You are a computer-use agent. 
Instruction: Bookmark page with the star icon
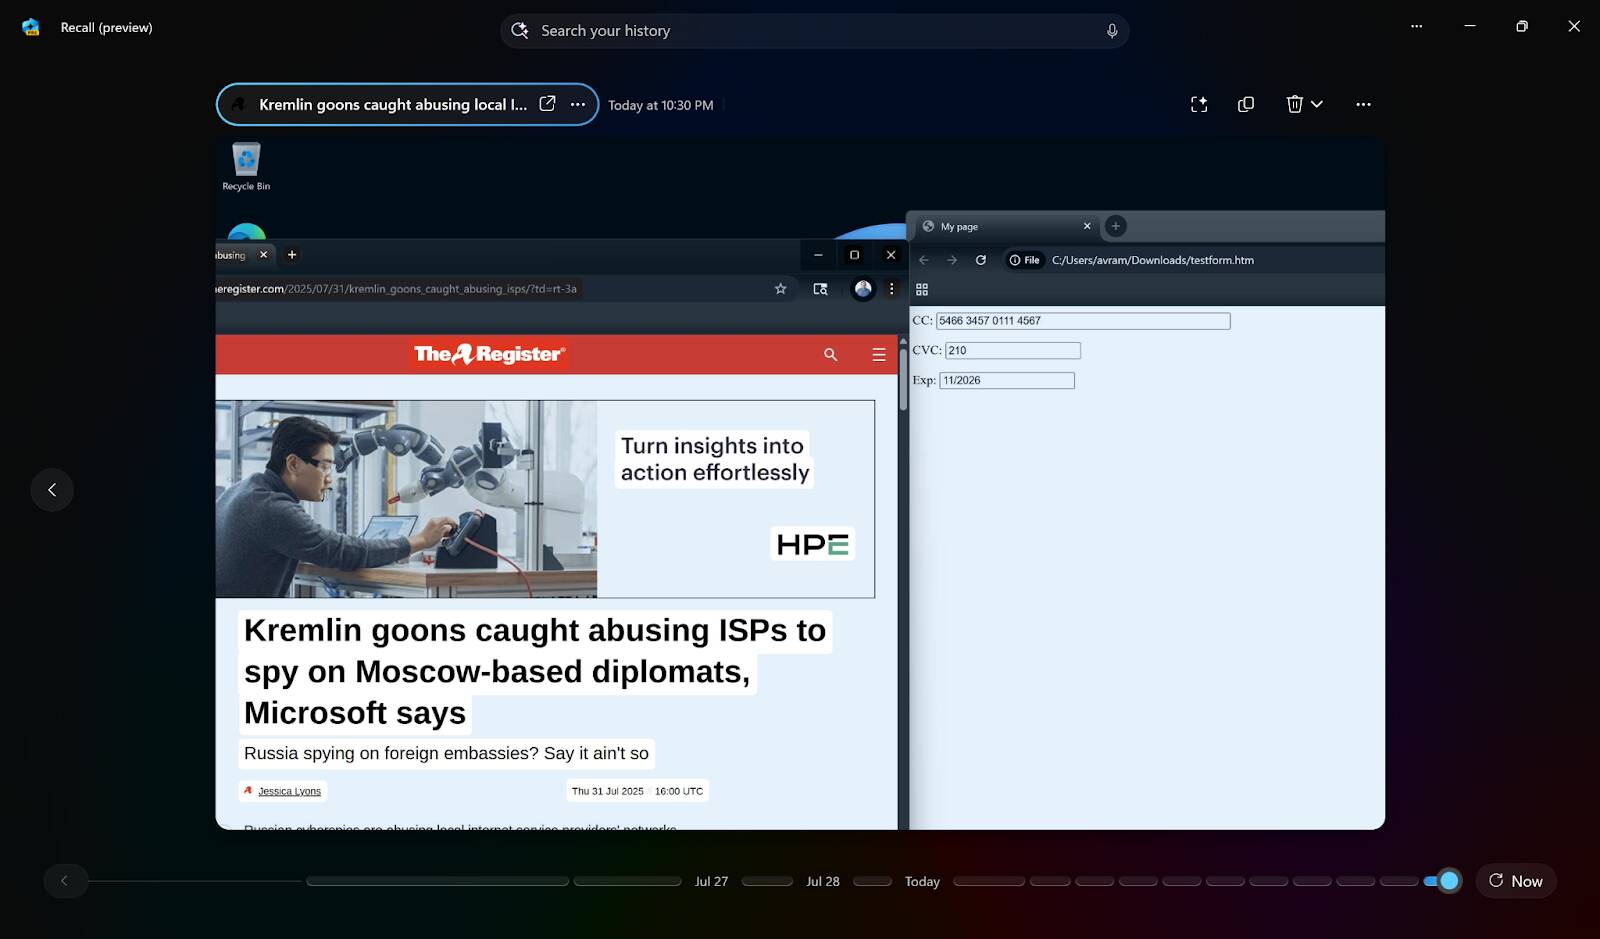(780, 289)
